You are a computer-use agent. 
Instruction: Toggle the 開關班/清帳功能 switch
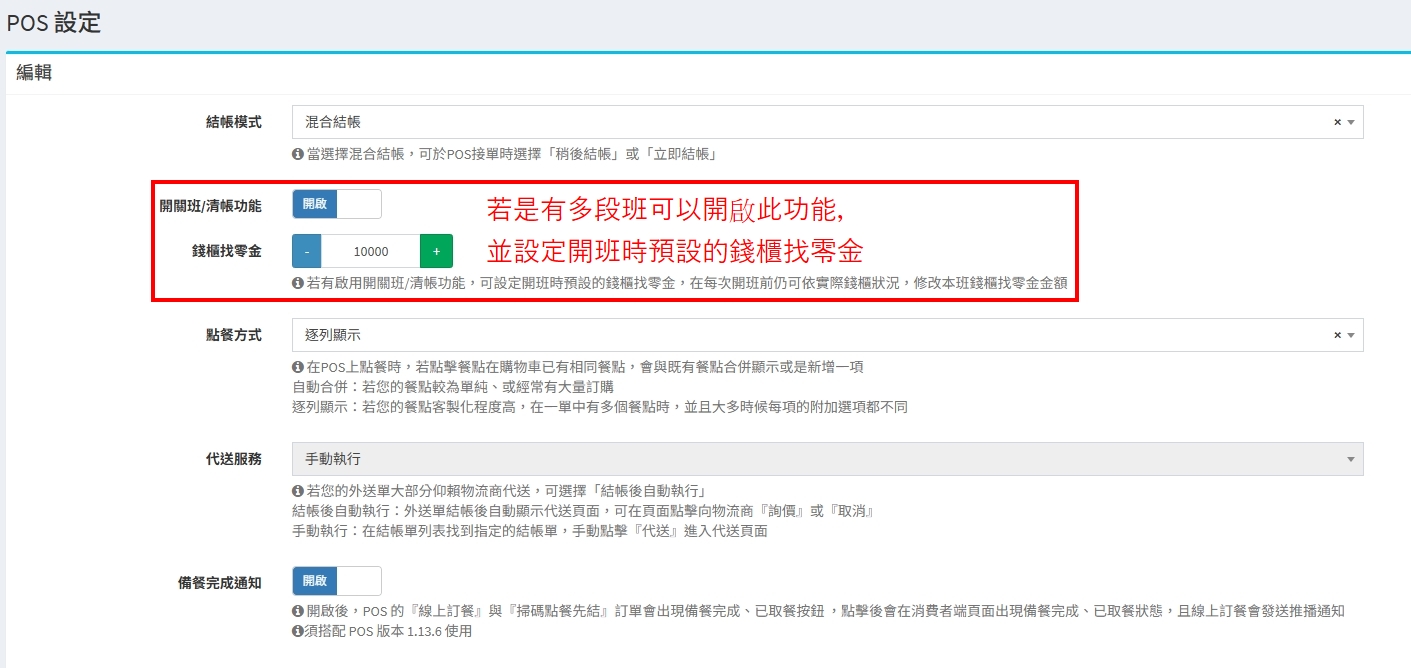click(337, 204)
